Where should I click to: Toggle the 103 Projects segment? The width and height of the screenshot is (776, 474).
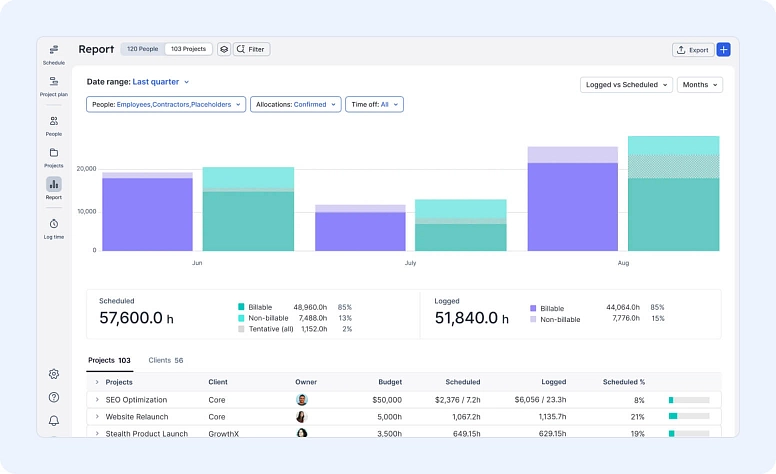pos(188,49)
